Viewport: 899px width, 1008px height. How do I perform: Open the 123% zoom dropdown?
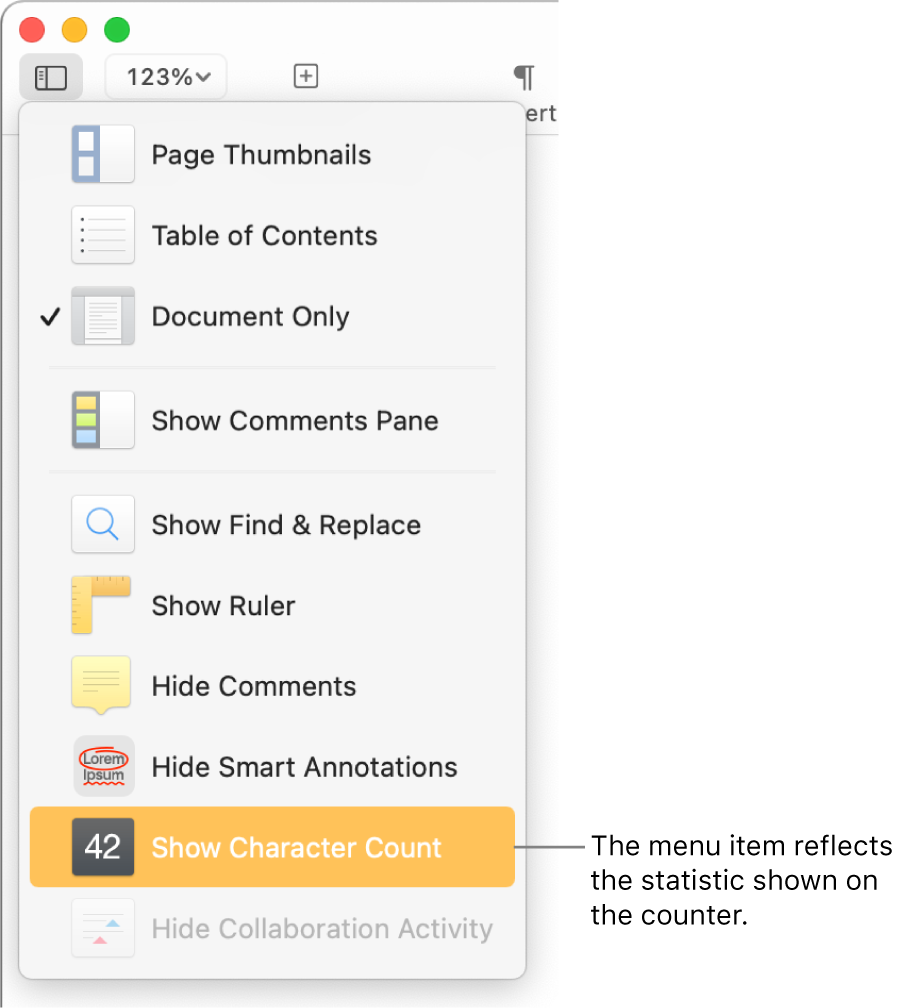click(x=165, y=76)
